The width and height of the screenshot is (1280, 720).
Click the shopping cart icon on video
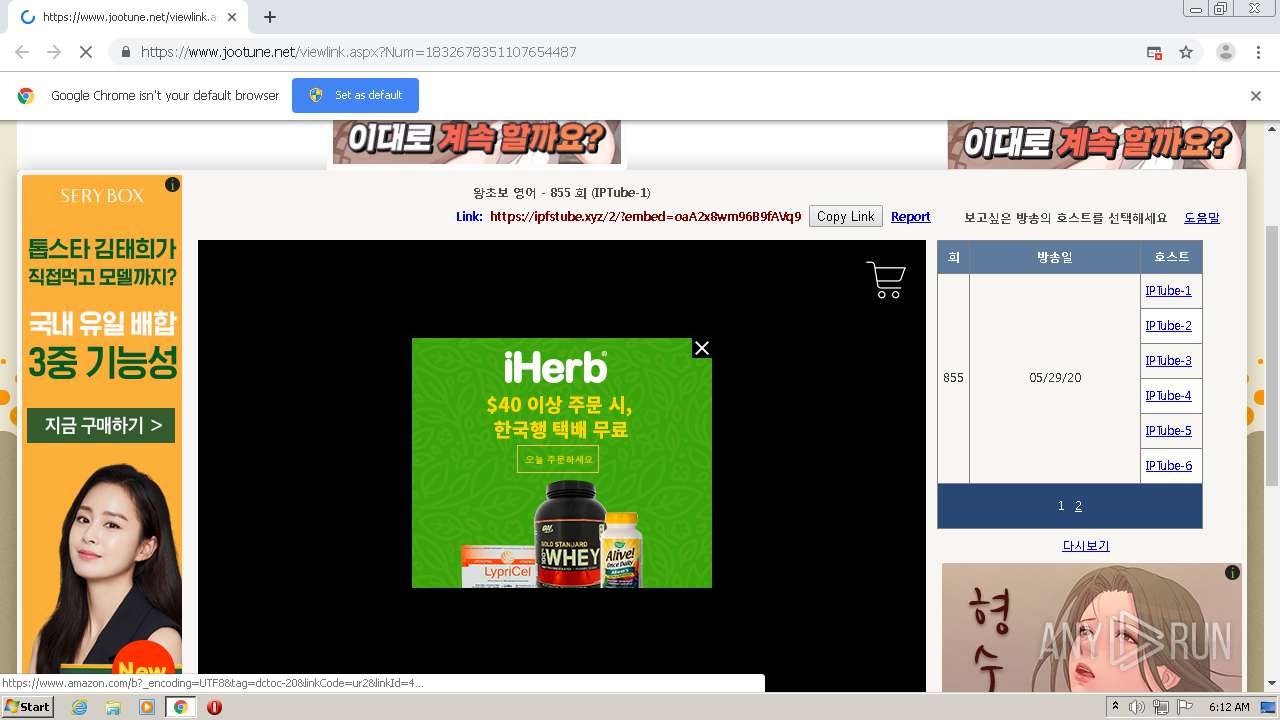tap(886, 280)
